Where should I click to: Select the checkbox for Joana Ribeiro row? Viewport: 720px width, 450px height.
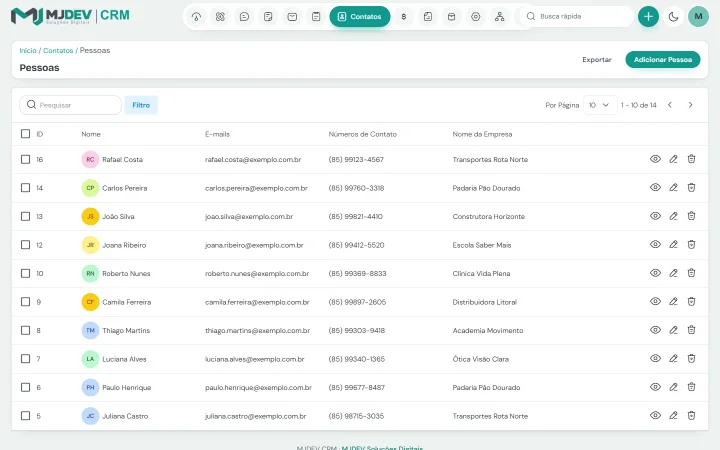25,245
